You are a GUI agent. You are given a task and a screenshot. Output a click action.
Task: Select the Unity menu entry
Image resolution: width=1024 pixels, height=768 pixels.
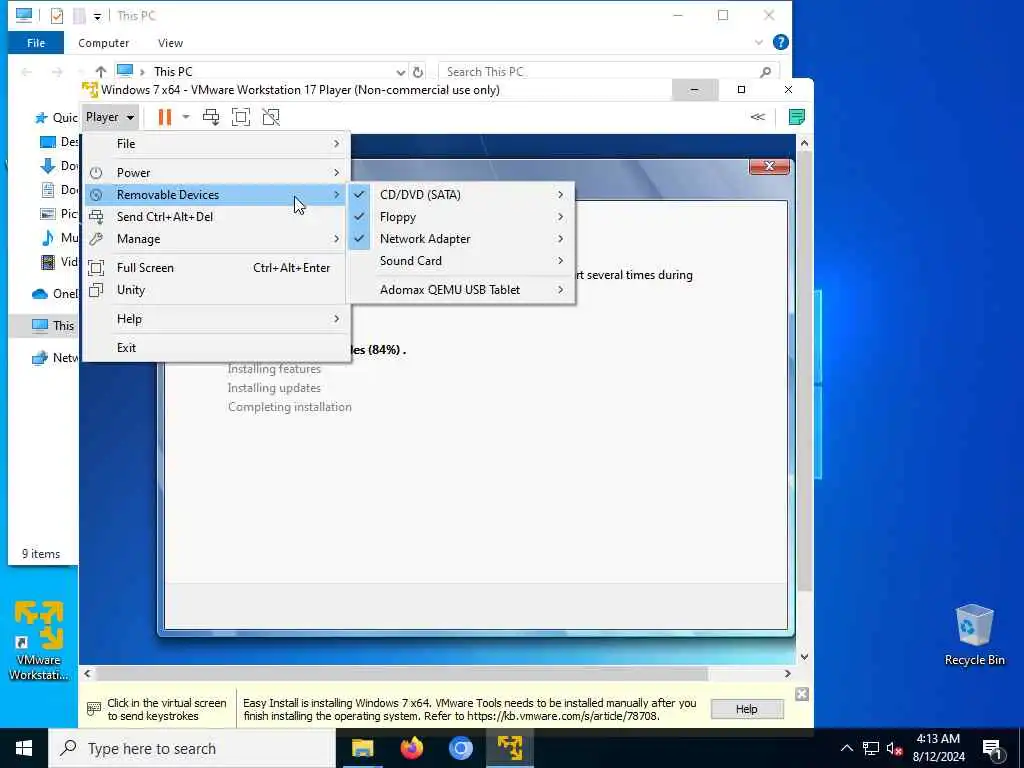[217, 290]
